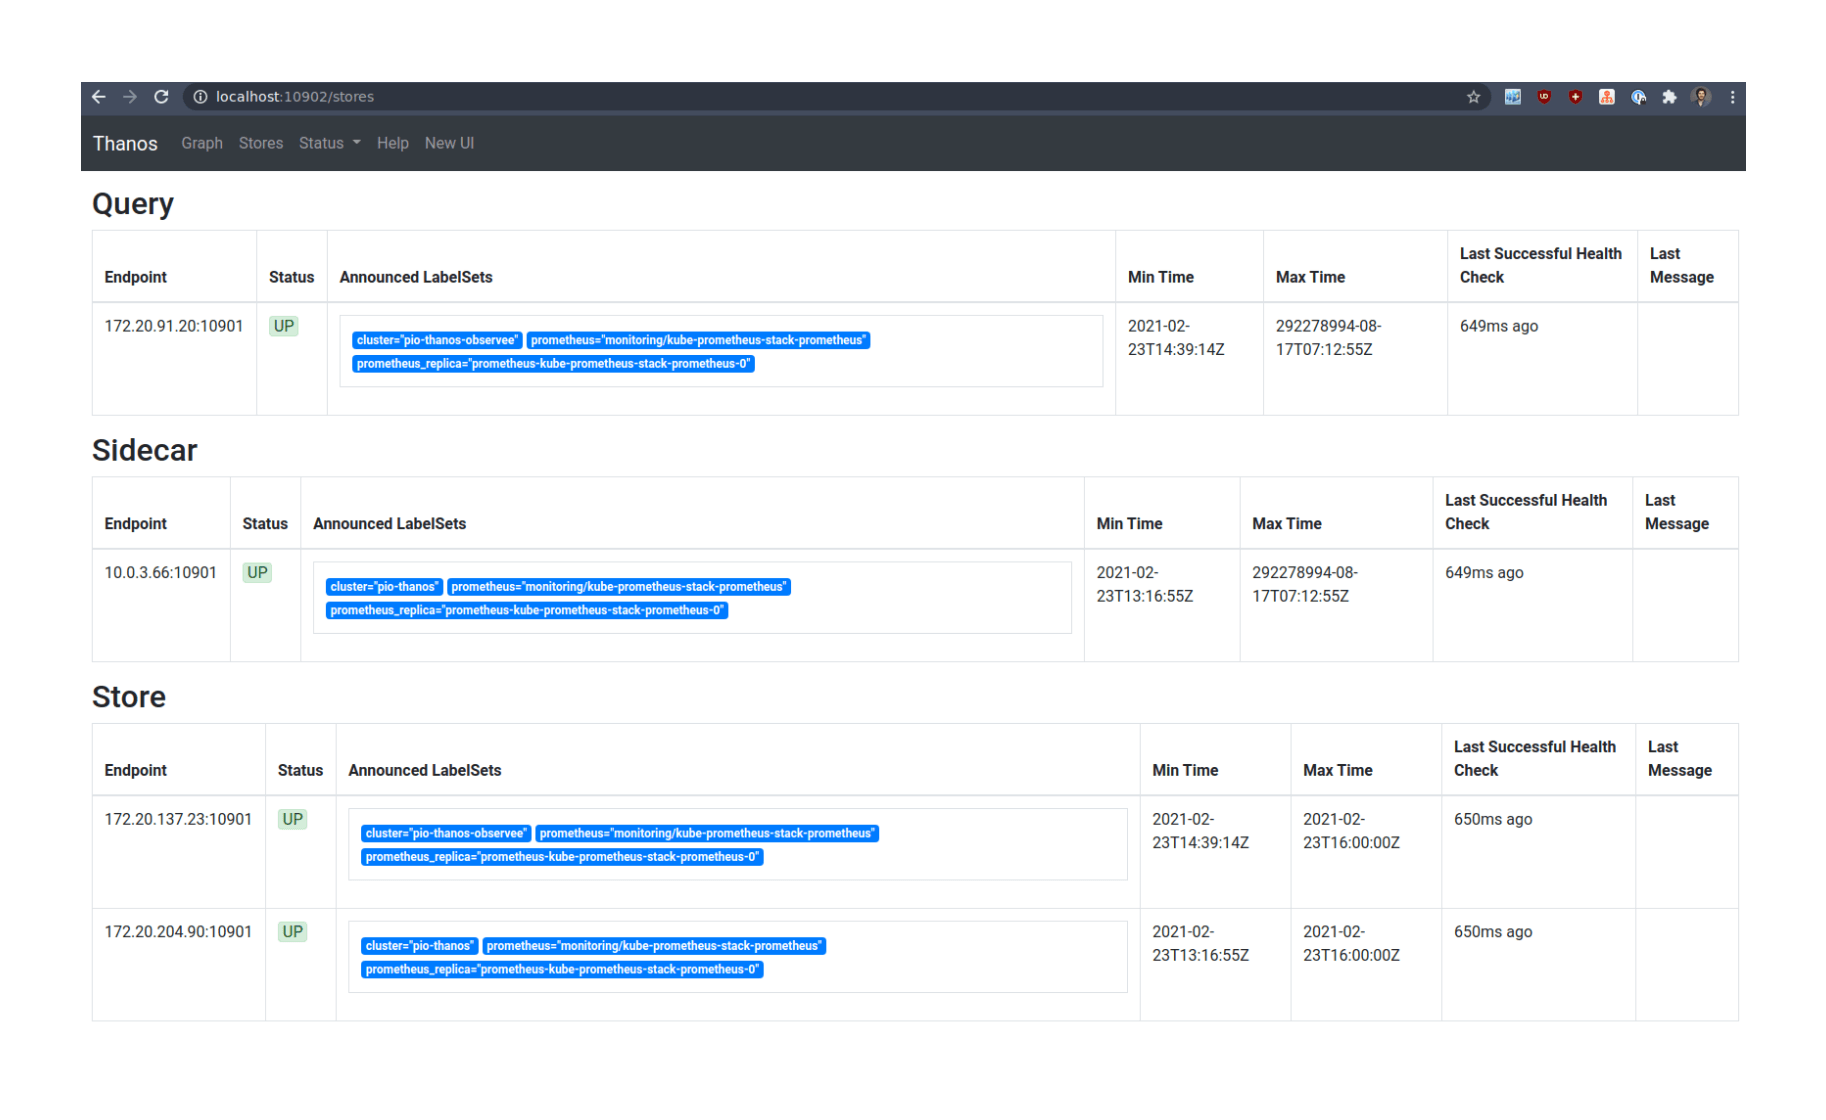The height and width of the screenshot is (1120, 1826).
Task: Open the Graph page
Action: [x=202, y=144]
